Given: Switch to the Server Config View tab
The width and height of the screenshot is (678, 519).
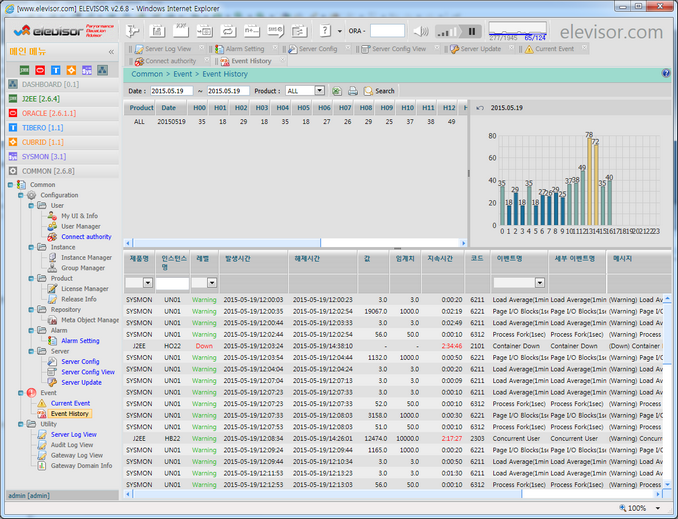Looking at the screenshot, I should [398, 48].
